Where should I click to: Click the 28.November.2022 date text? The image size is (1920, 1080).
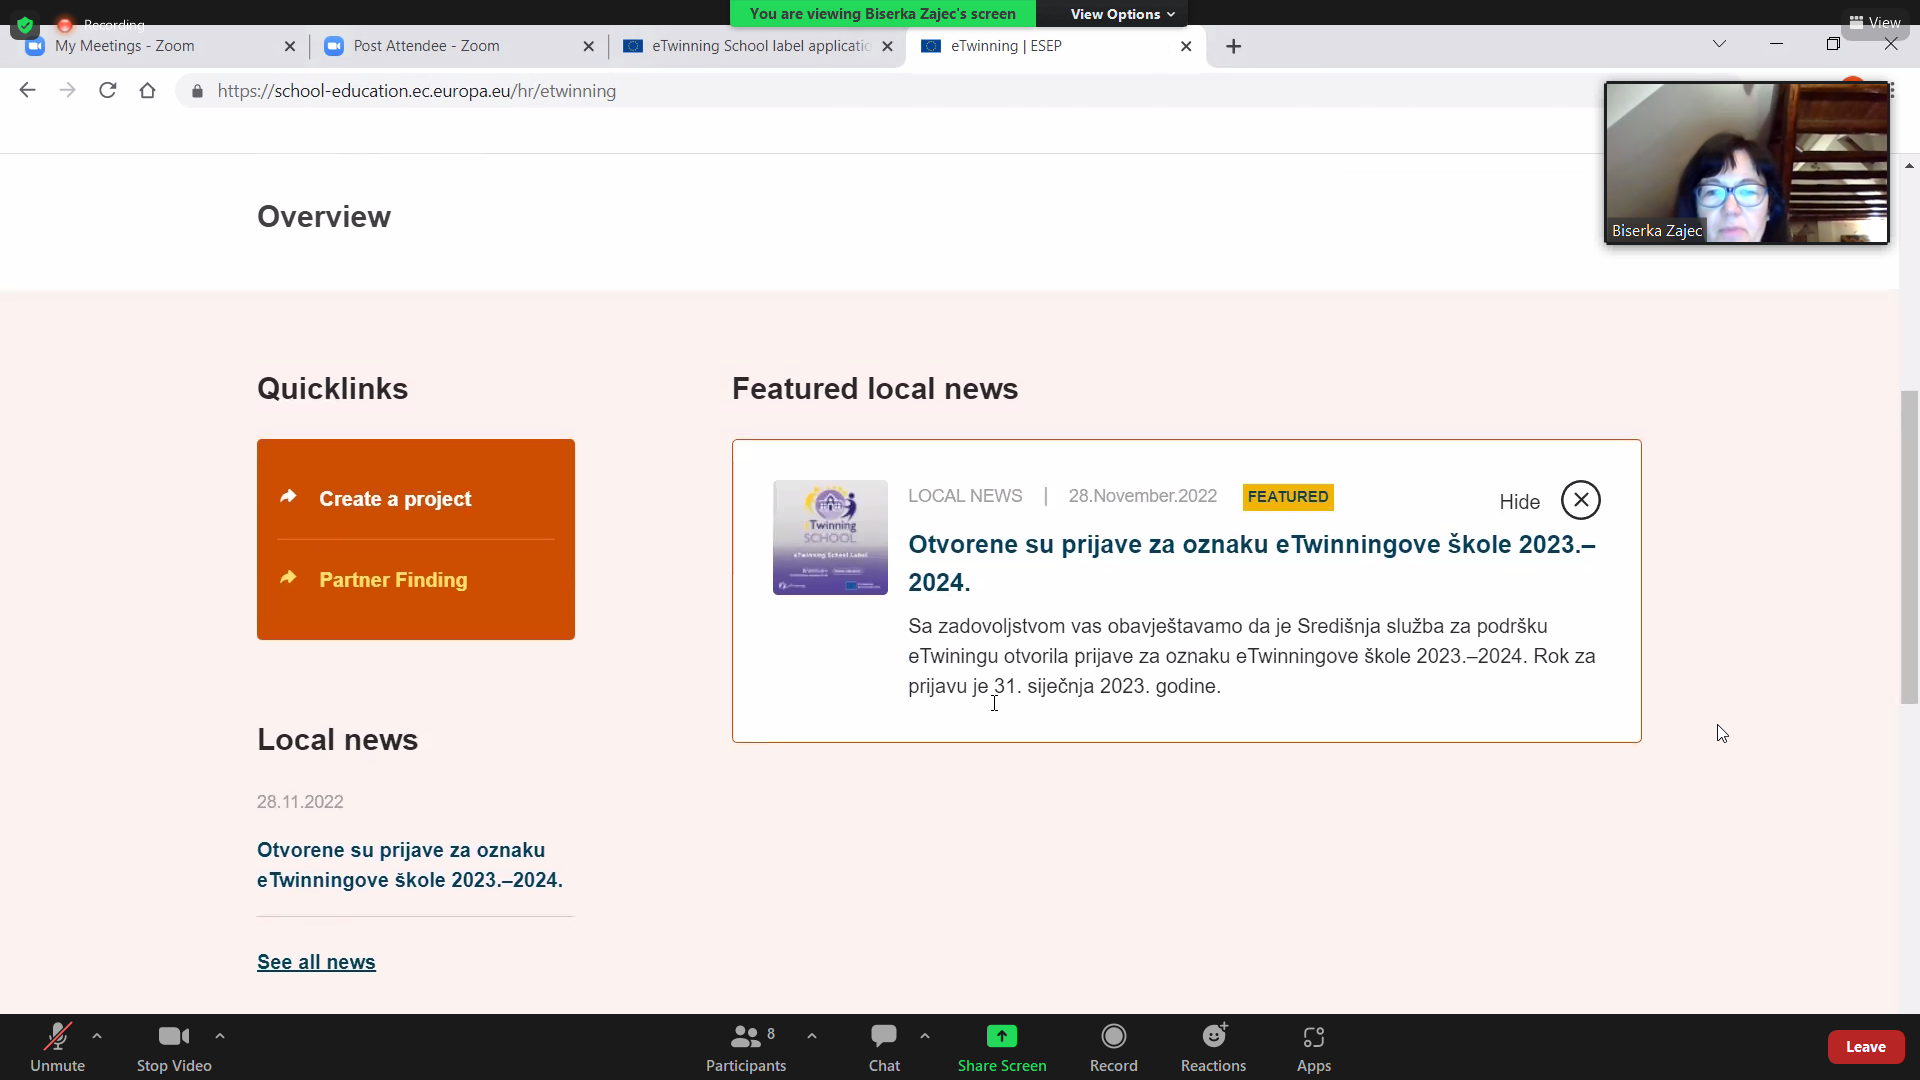[x=1143, y=496]
